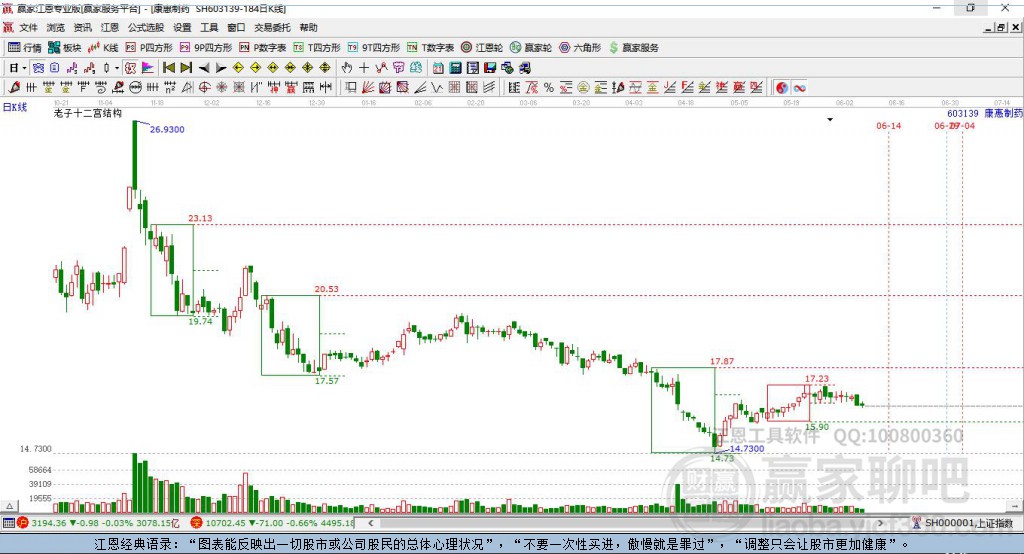
Task: Click the stock code 603139
Action: tap(963, 113)
